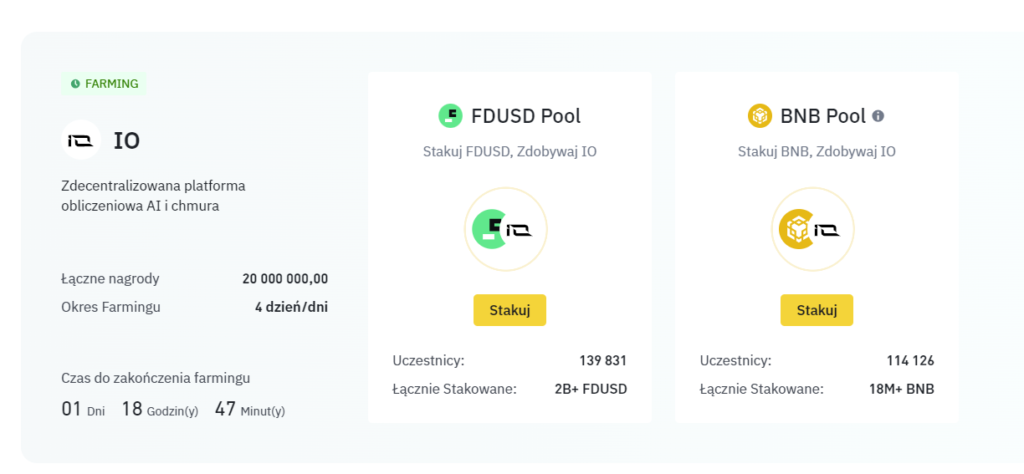Image resolution: width=1024 pixels, height=474 pixels.
Task: Click the countdown days value 01
Action: 71,409
